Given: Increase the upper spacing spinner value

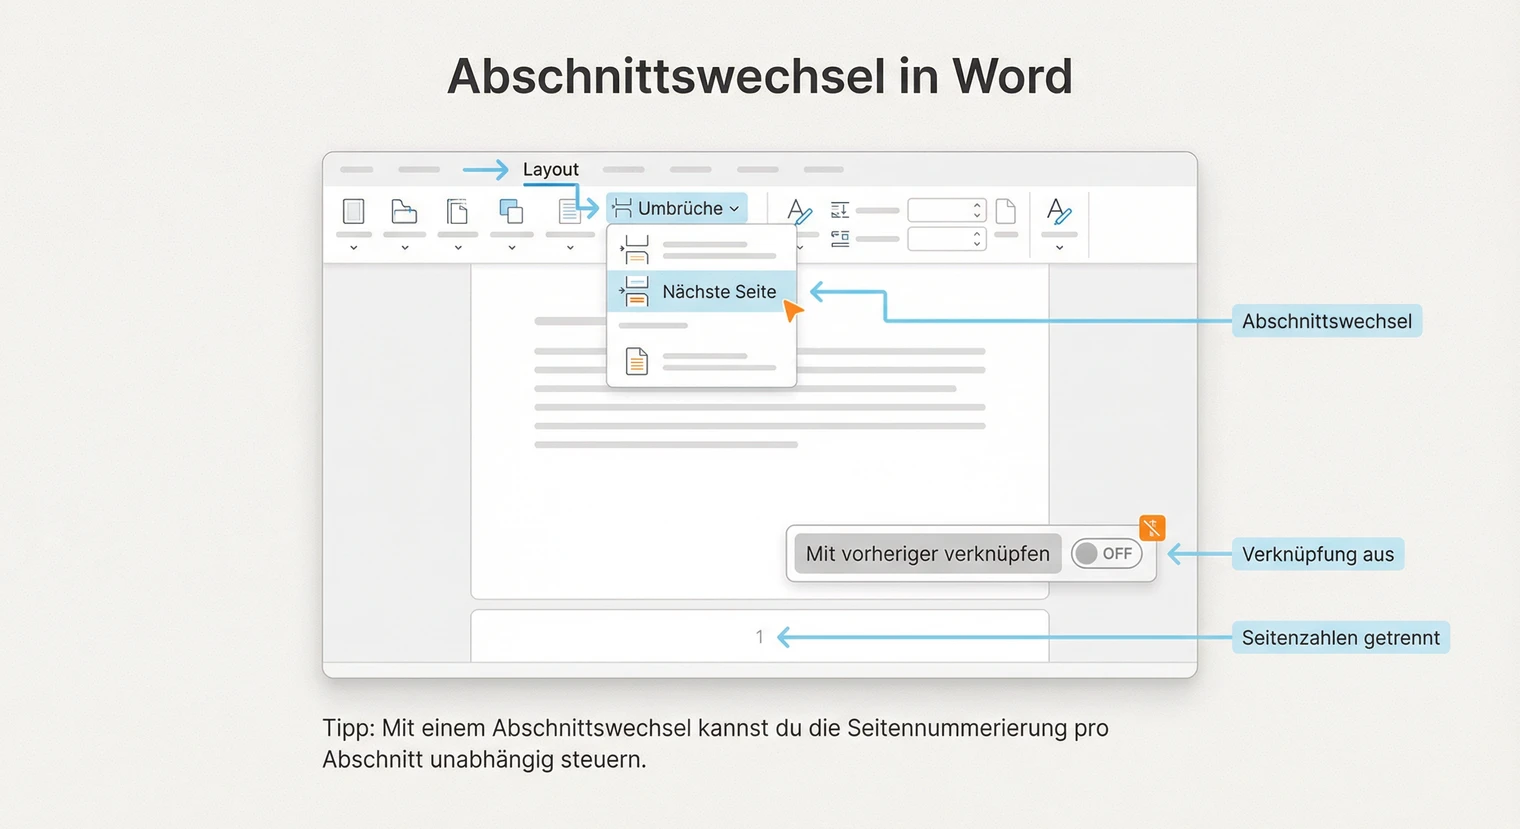Looking at the screenshot, I should pyautogui.click(x=975, y=203).
